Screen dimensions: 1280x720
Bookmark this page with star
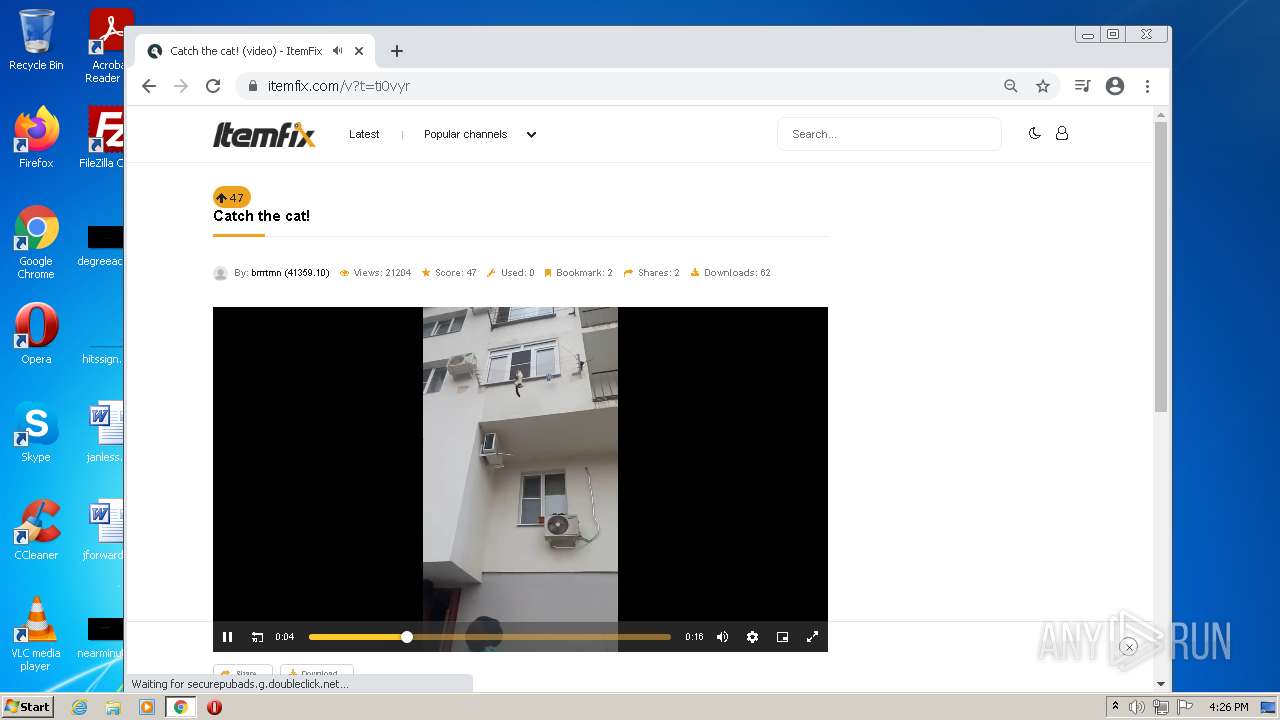(1043, 86)
